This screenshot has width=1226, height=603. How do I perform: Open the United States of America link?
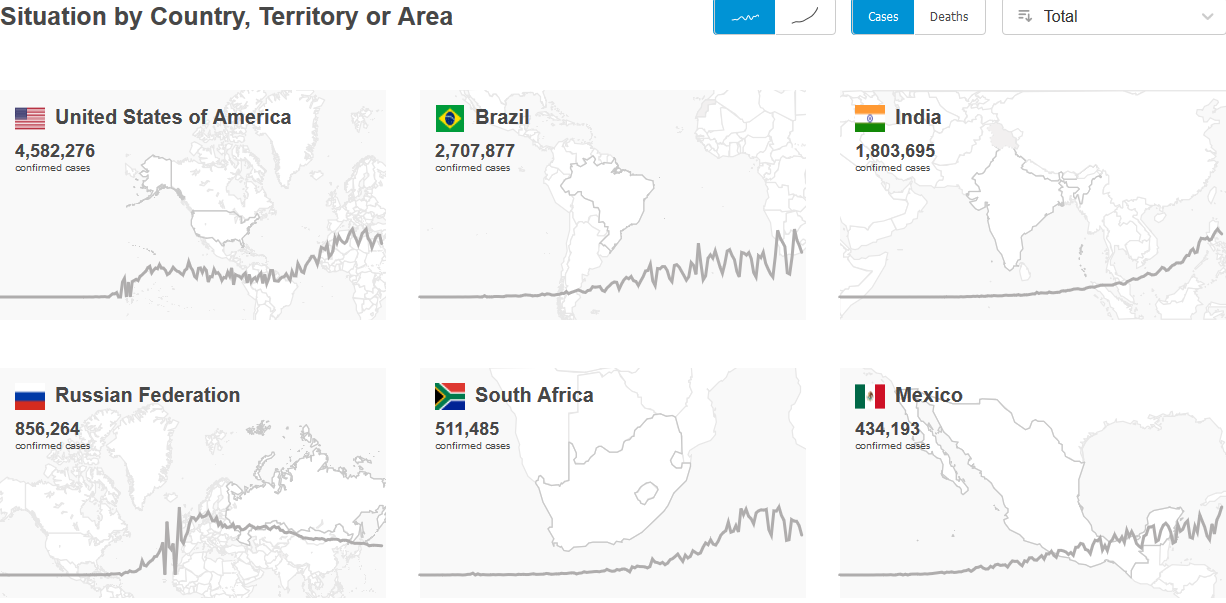tap(173, 117)
